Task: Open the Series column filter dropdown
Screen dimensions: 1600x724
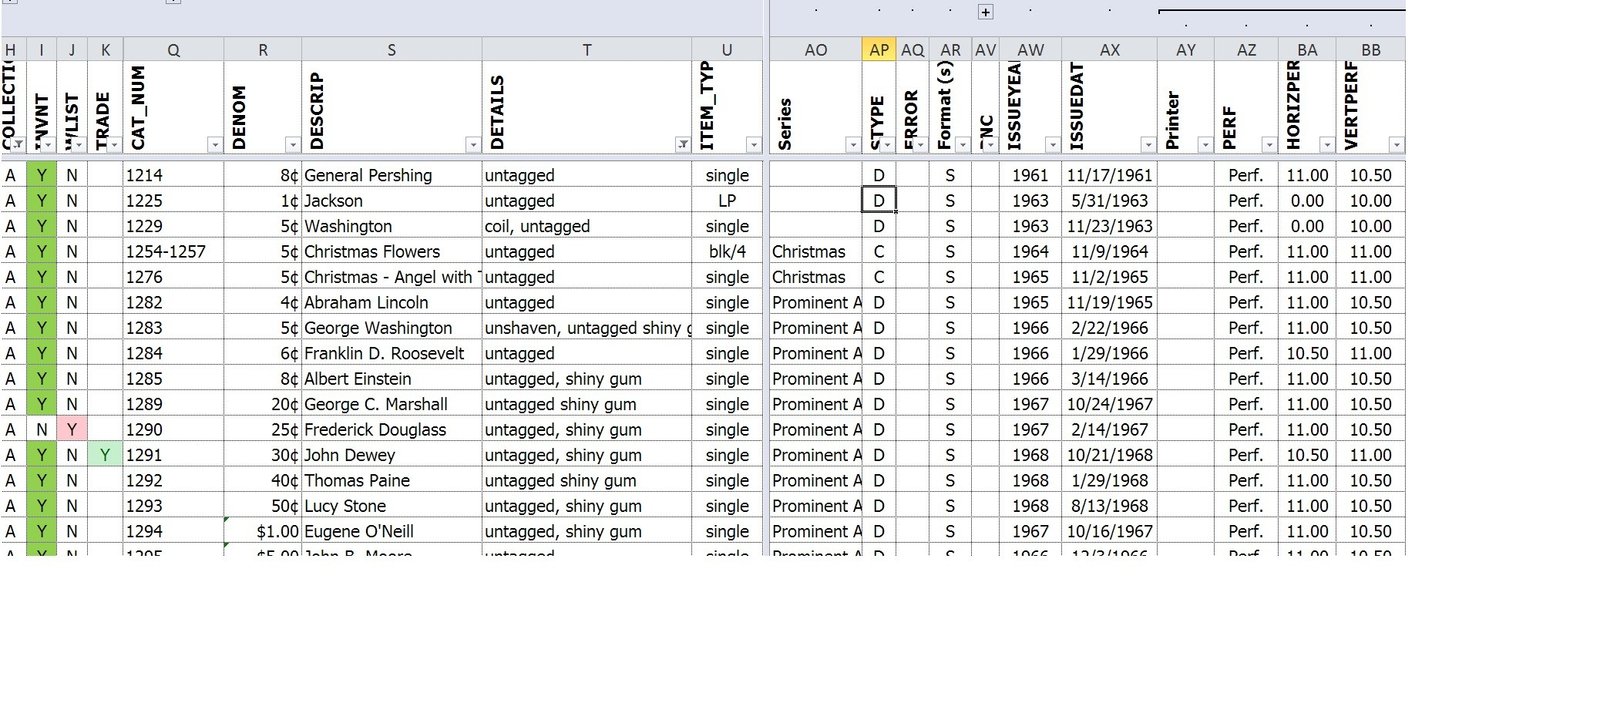Action: pos(852,145)
